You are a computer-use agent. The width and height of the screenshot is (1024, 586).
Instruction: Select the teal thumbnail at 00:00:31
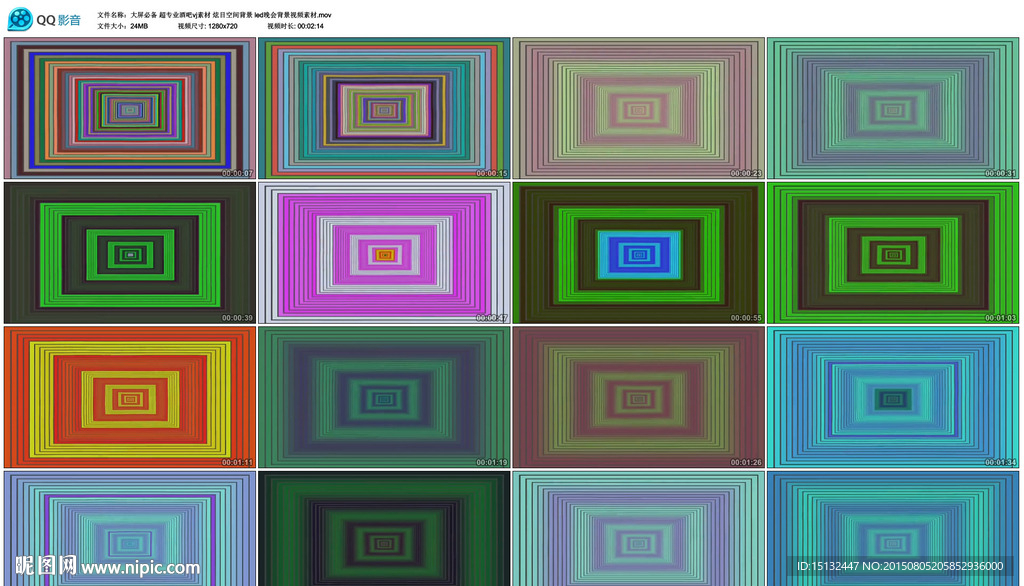click(893, 108)
